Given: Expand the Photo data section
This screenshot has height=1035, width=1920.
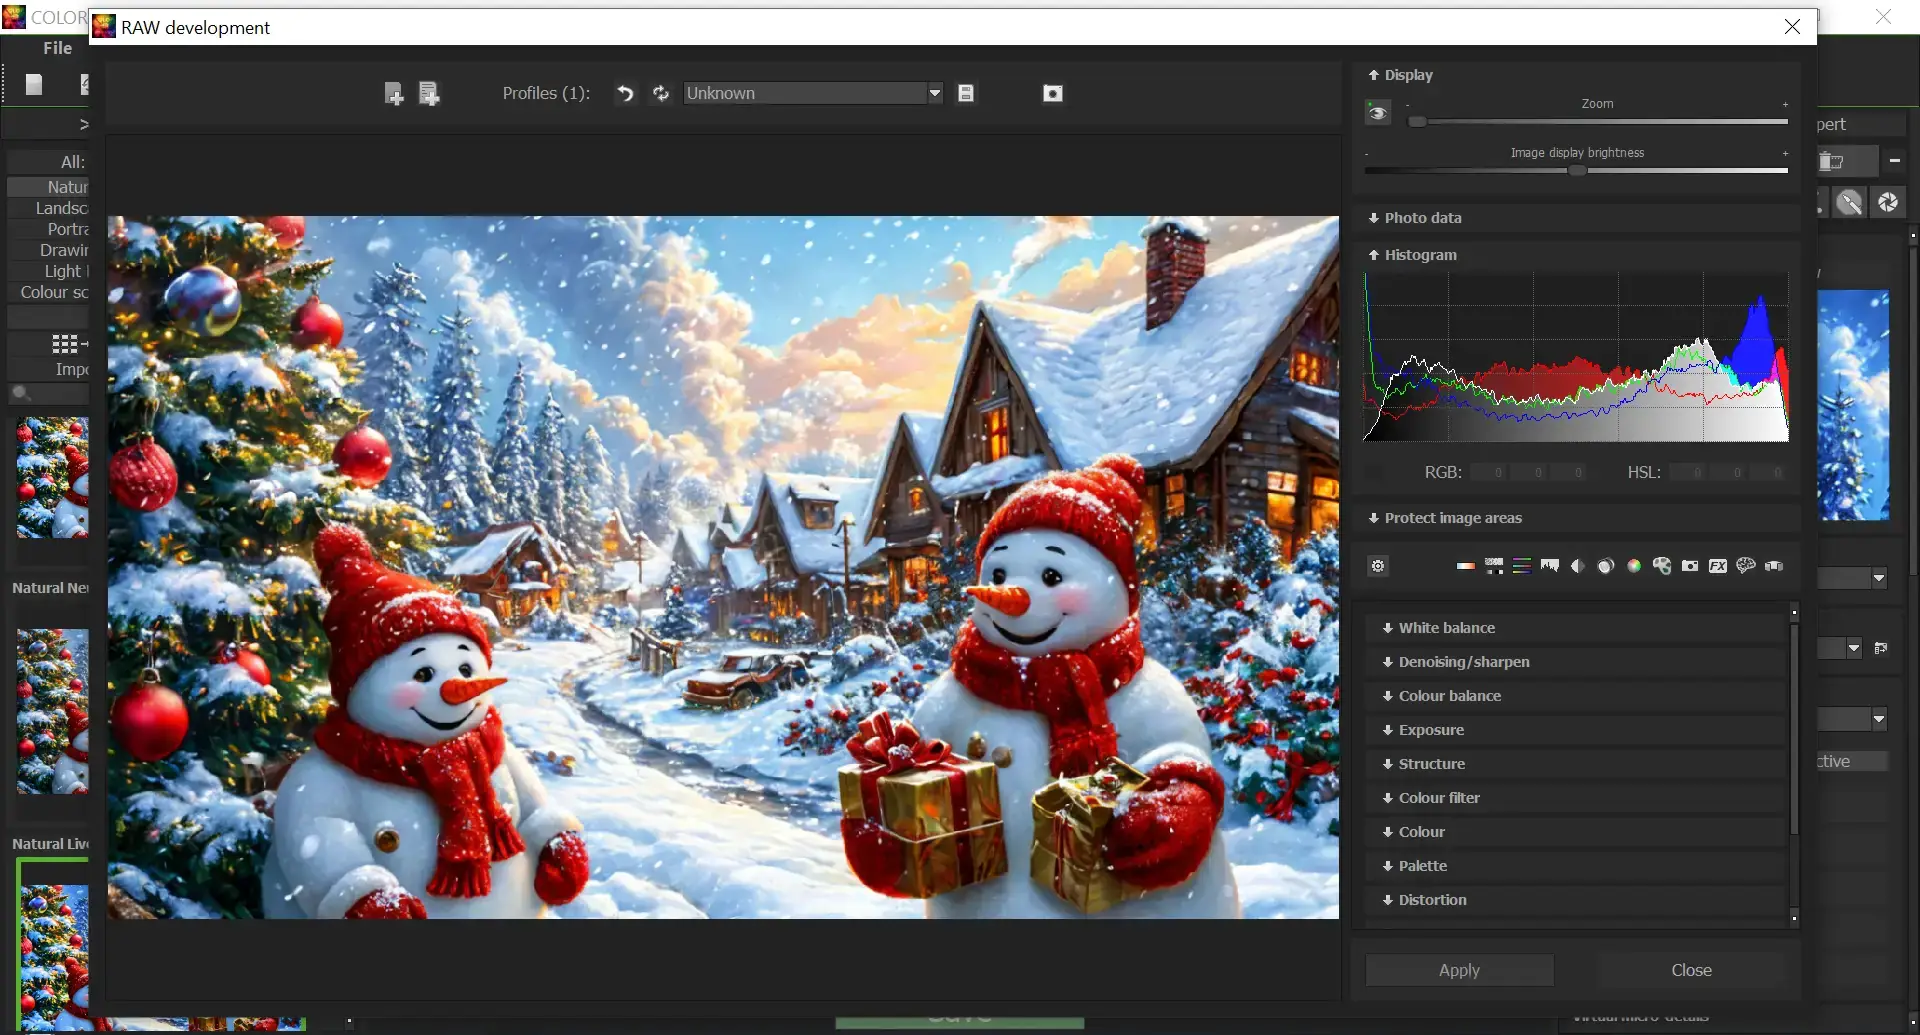Looking at the screenshot, I should (1415, 218).
